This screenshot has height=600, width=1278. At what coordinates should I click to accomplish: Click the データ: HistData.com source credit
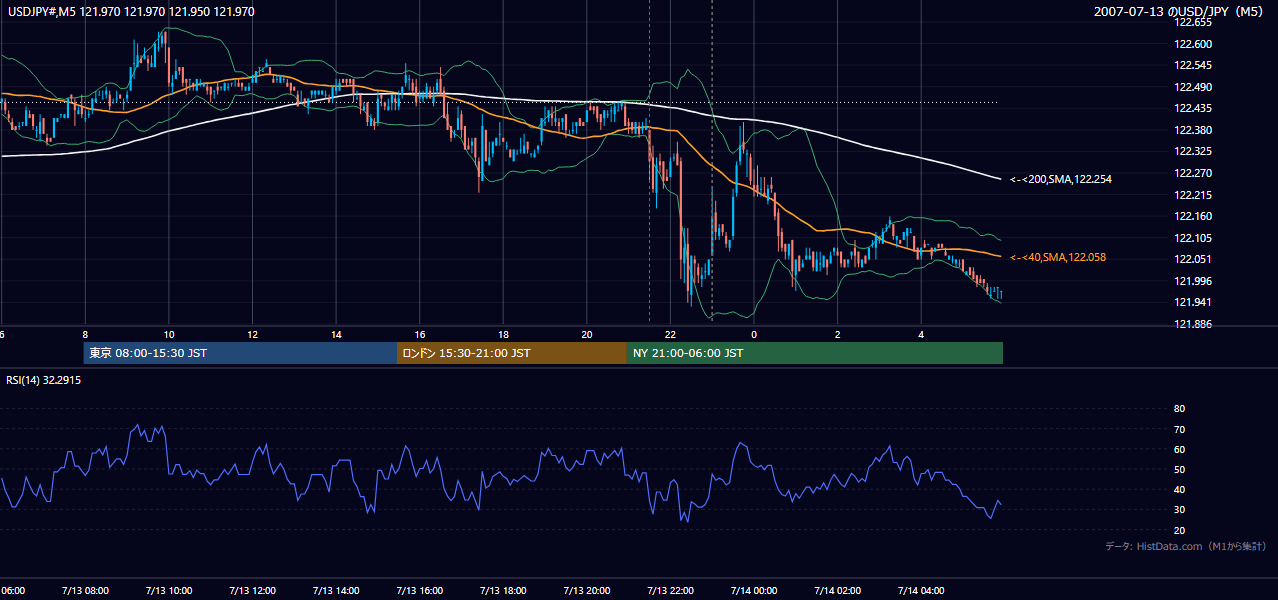coord(1186,546)
